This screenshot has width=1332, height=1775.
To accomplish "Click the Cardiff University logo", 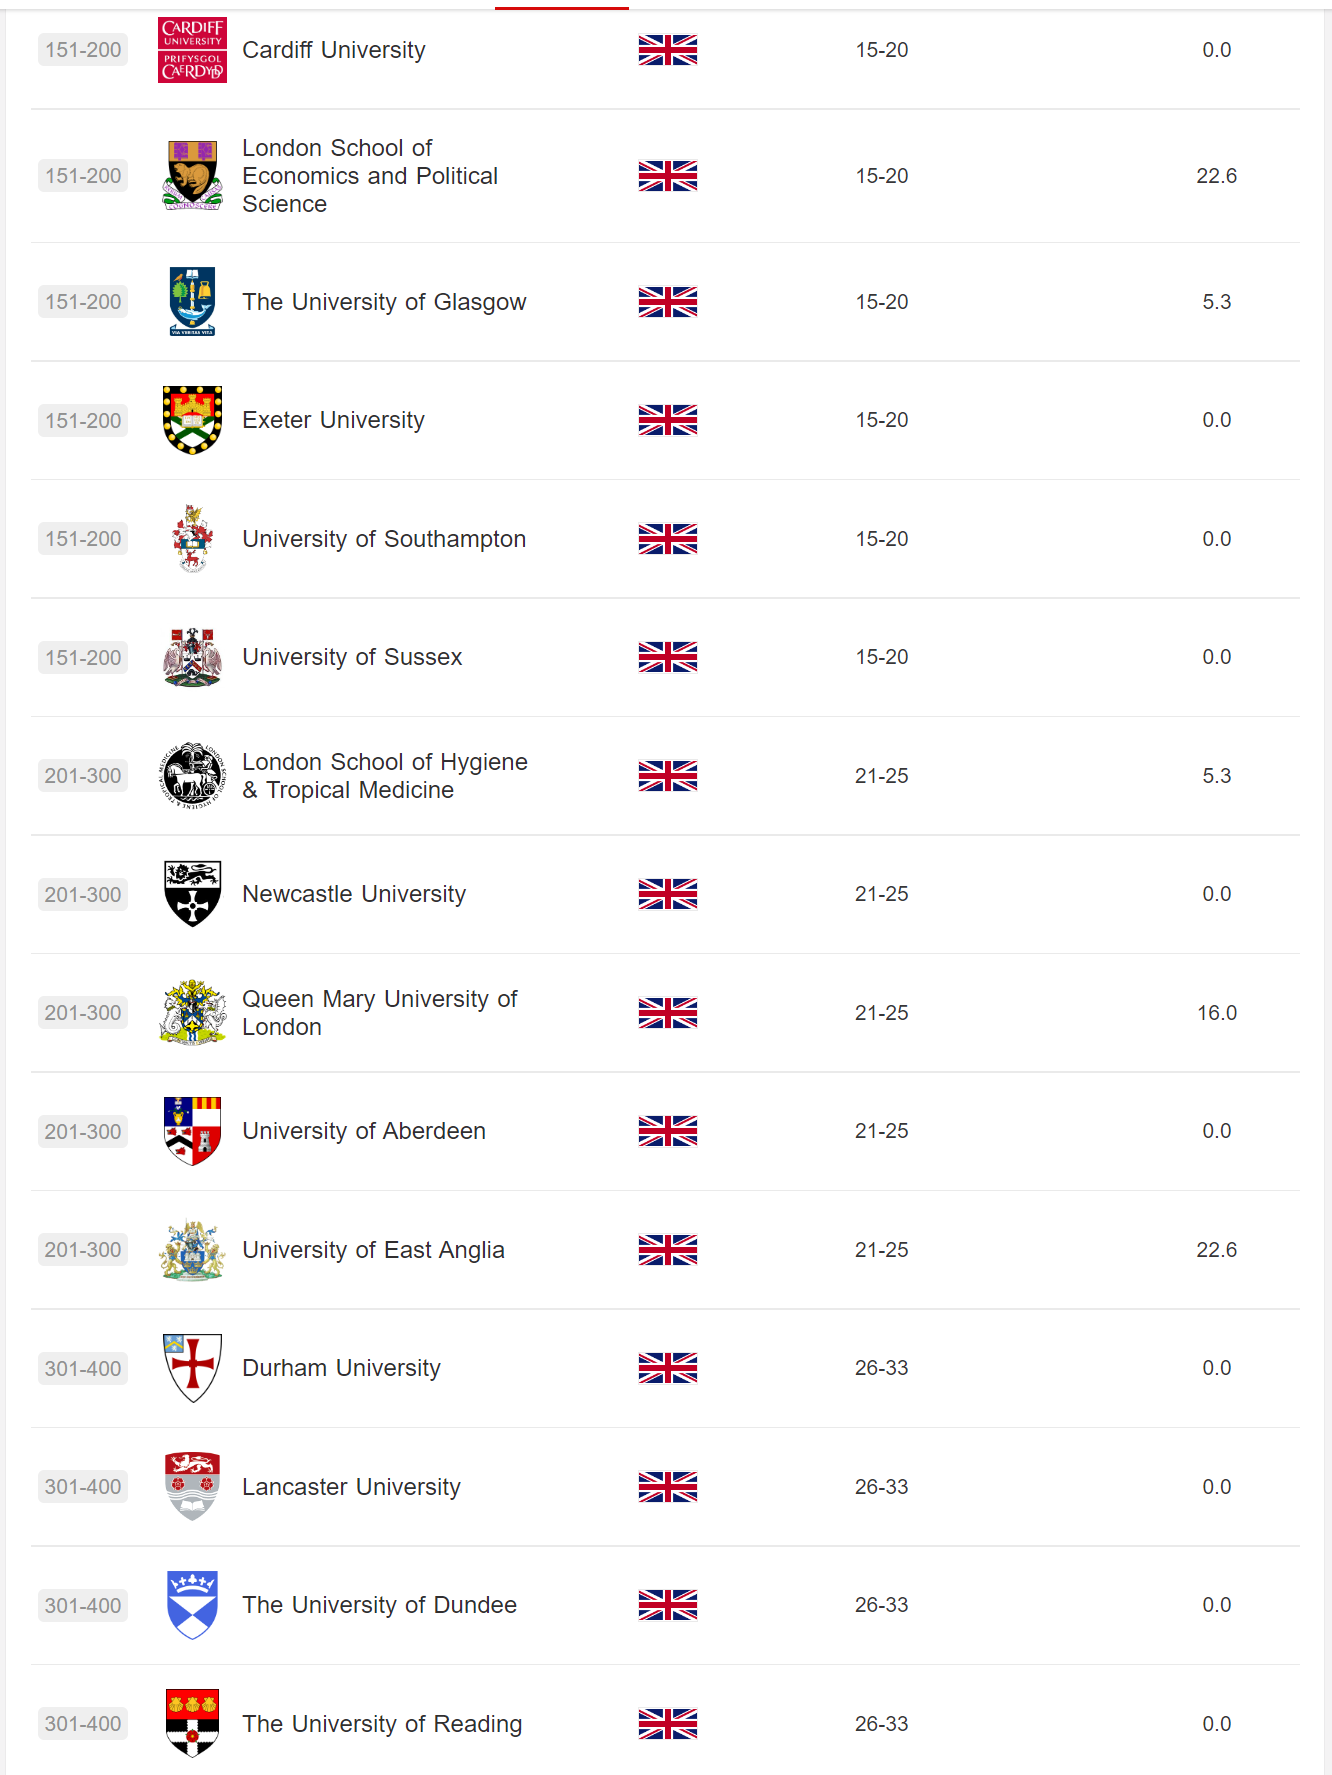I will [x=192, y=50].
